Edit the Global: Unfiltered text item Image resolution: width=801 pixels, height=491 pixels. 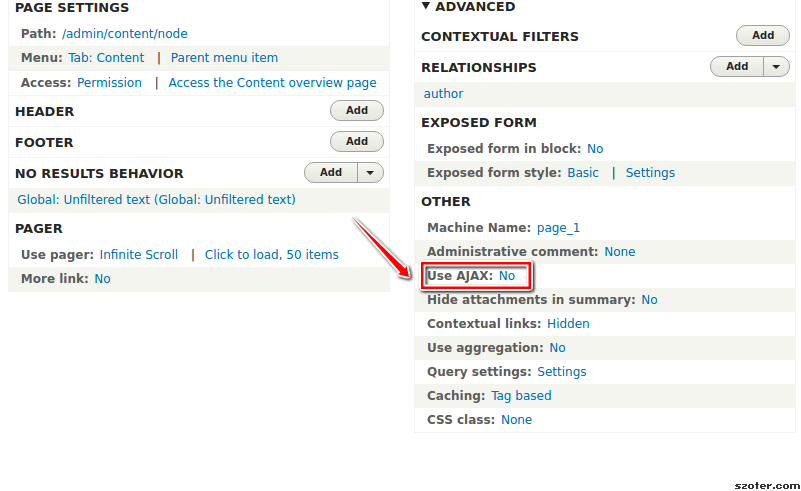(x=156, y=200)
